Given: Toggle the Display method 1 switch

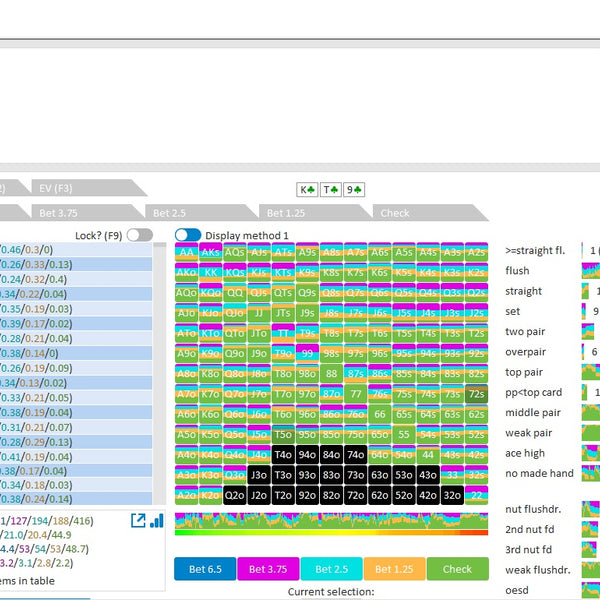Looking at the screenshot, I should tap(187, 235).
